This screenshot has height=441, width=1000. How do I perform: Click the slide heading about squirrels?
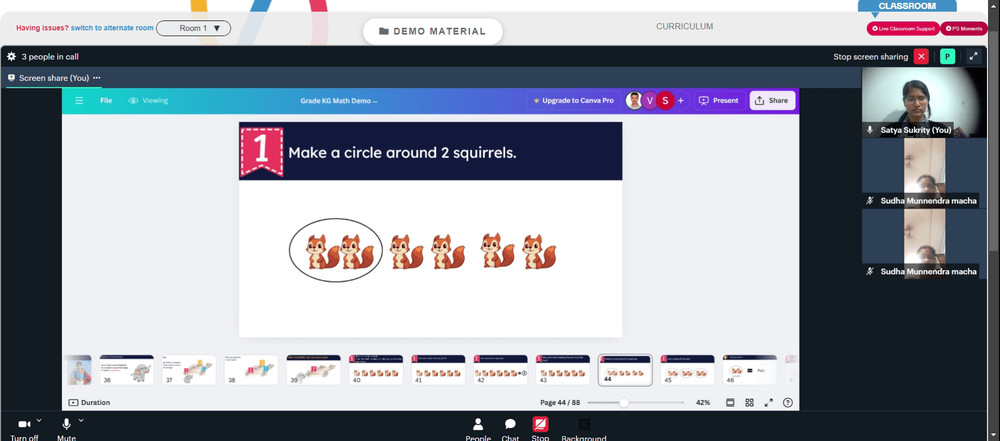[x=402, y=153]
